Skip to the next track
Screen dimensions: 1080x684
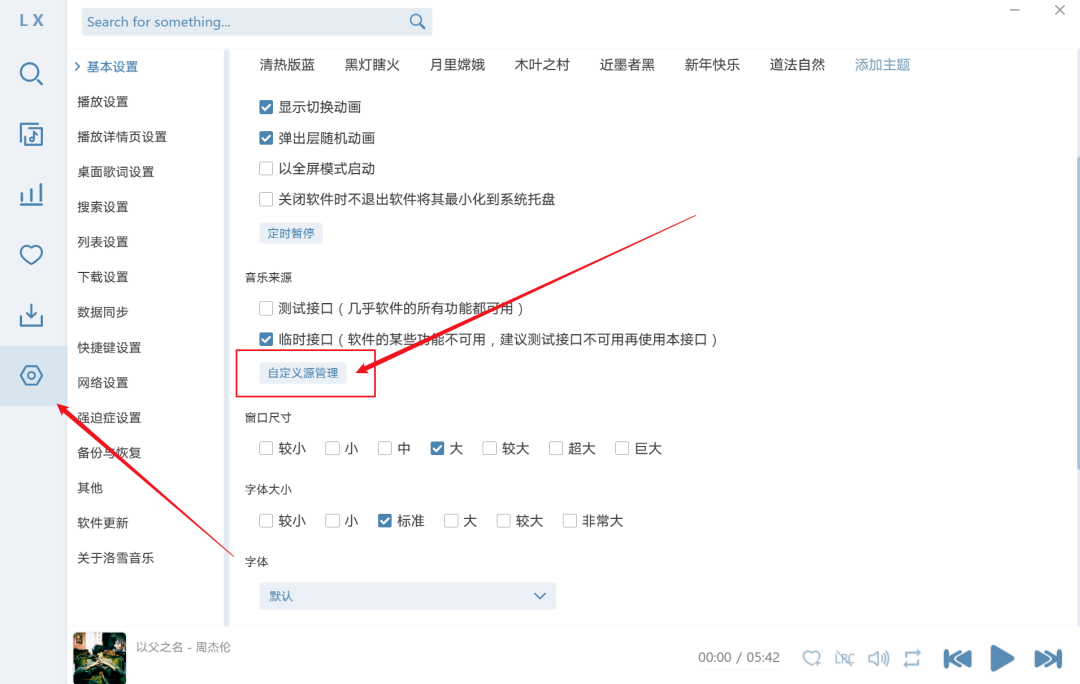click(1047, 658)
